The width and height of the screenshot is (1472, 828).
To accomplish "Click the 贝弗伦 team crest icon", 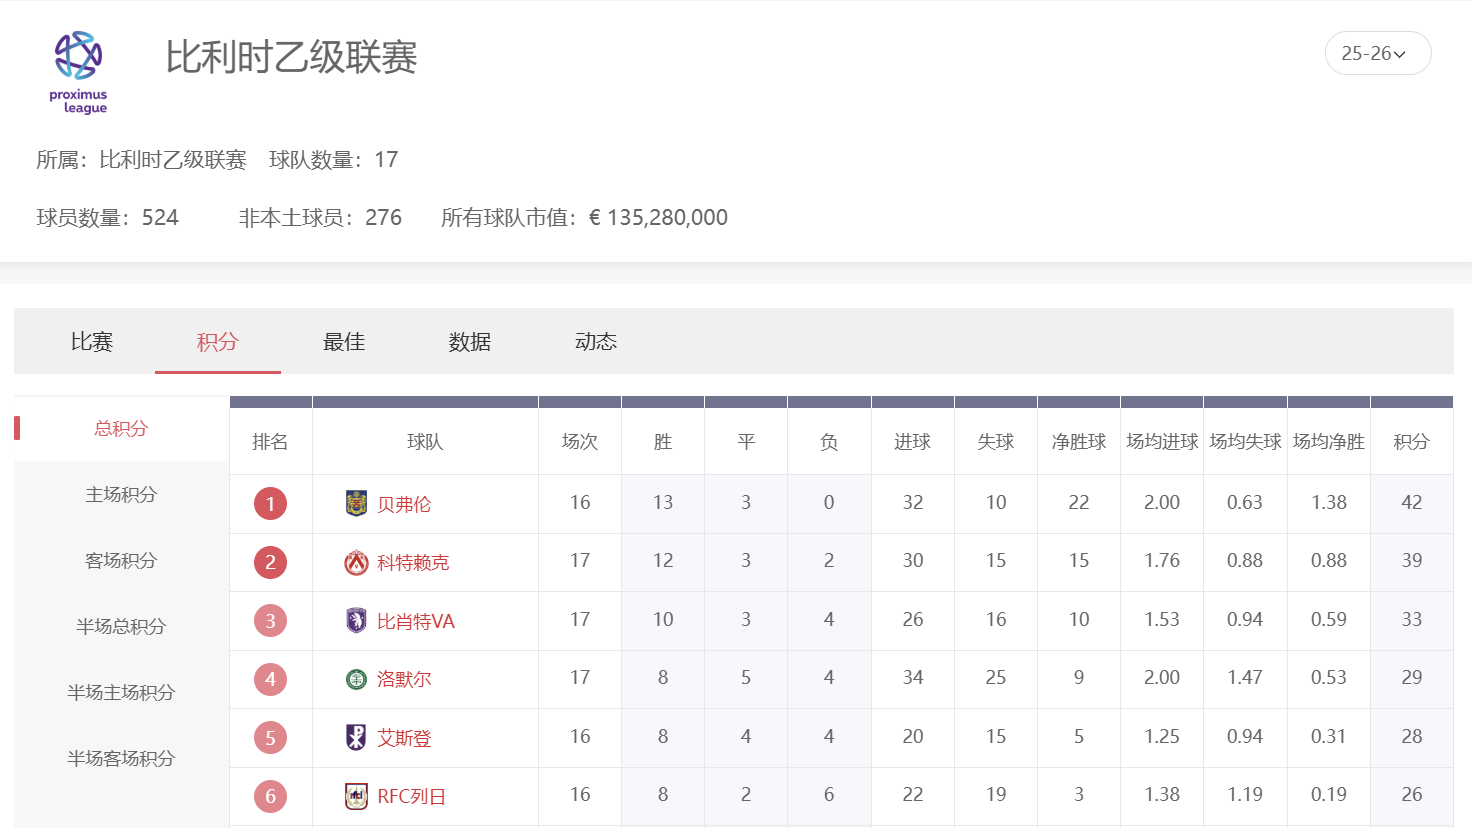I will point(356,503).
